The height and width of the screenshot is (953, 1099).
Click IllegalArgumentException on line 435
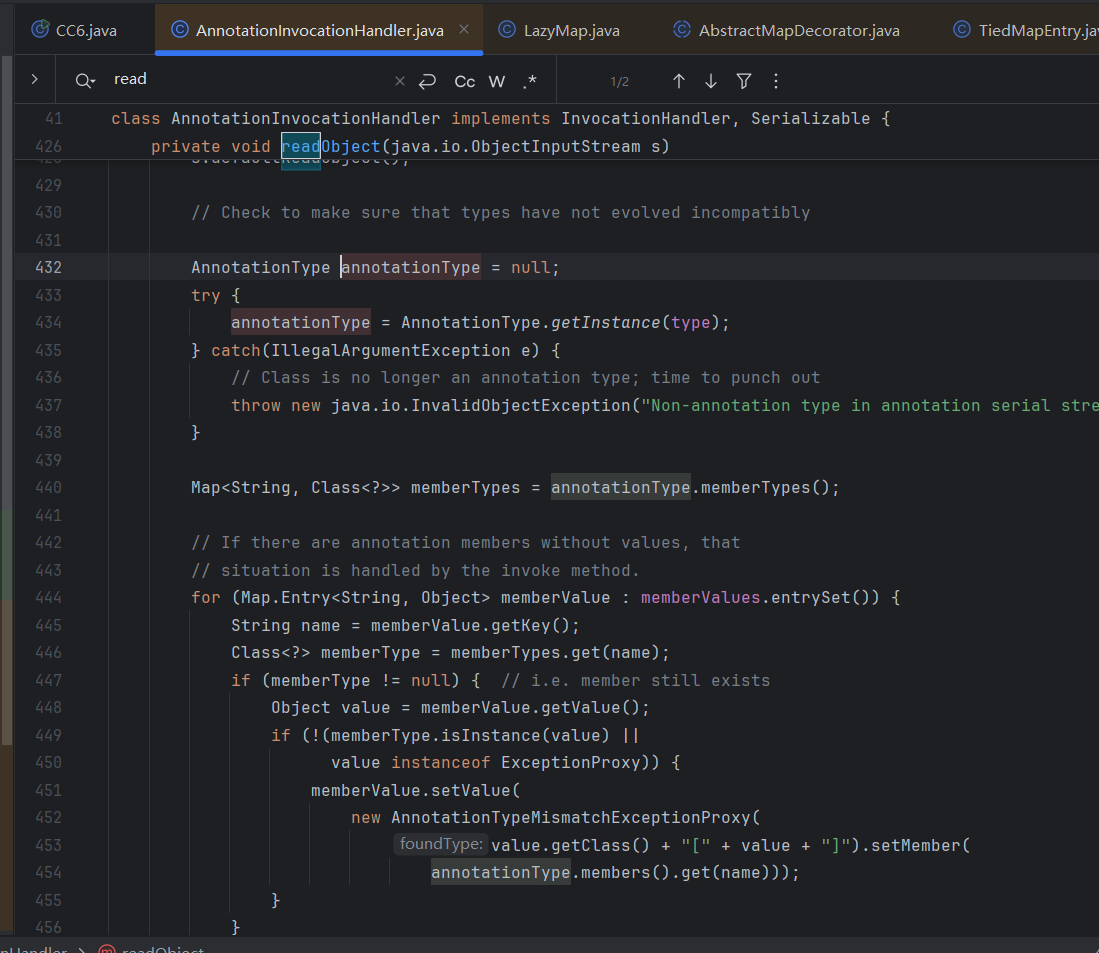(390, 350)
